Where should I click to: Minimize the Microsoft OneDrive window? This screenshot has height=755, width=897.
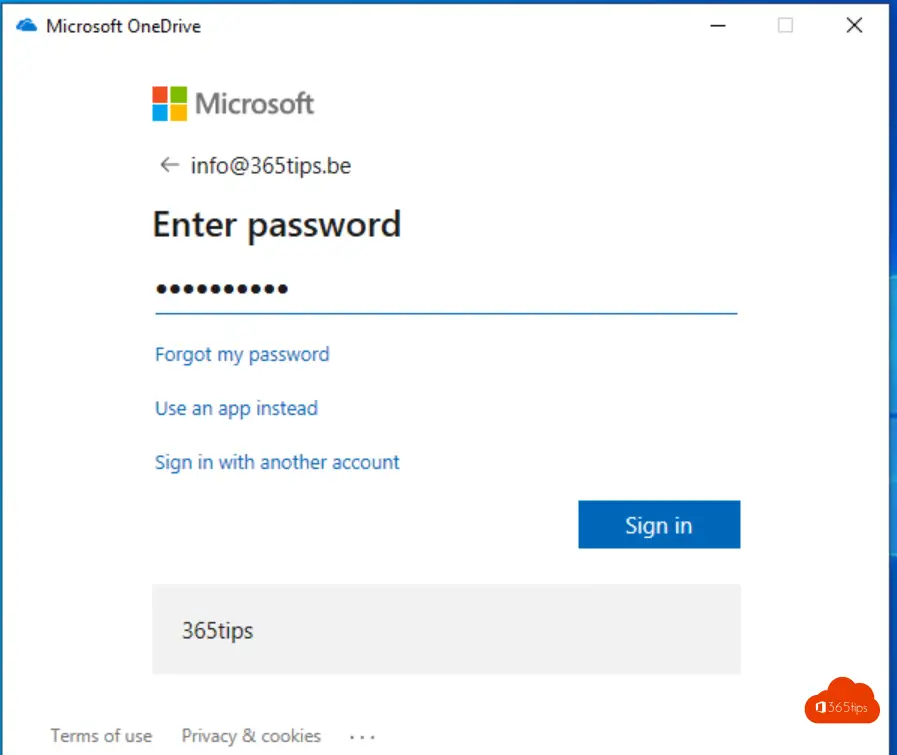718,26
